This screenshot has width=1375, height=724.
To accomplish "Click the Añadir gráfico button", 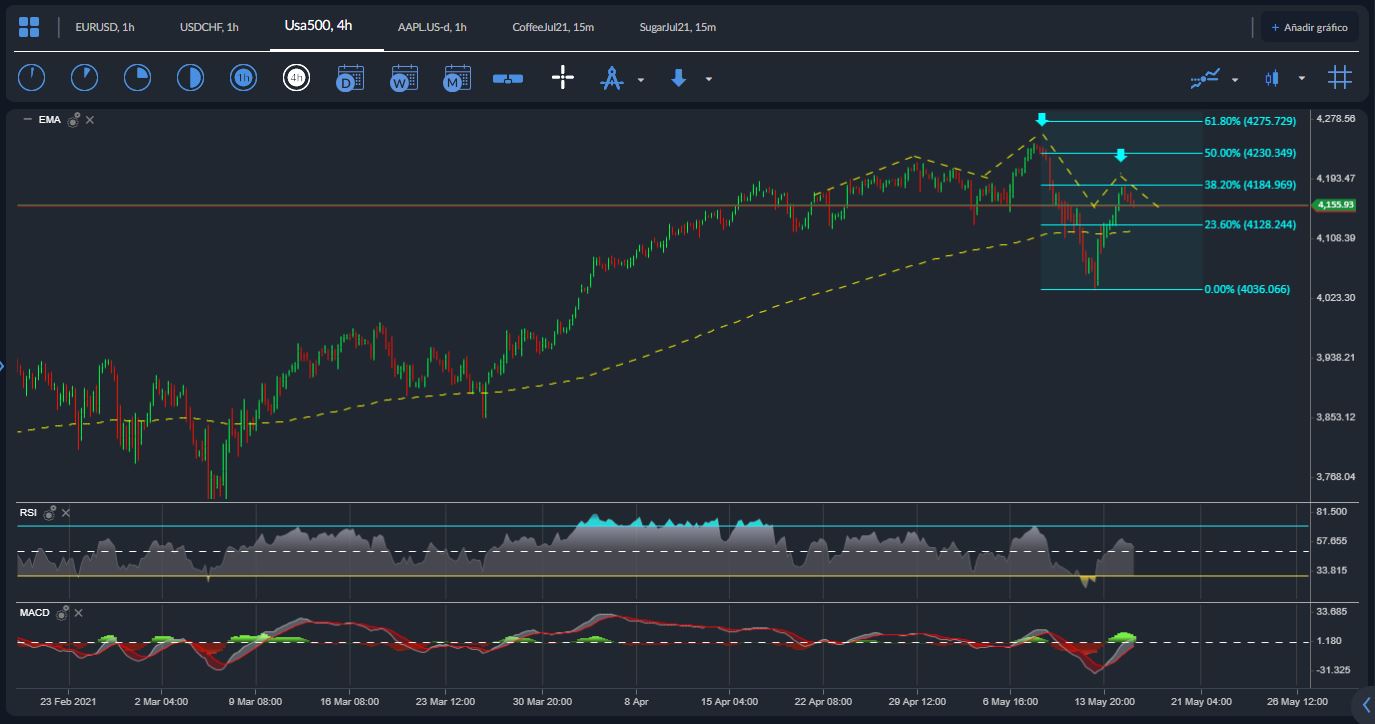I will coord(1309,27).
